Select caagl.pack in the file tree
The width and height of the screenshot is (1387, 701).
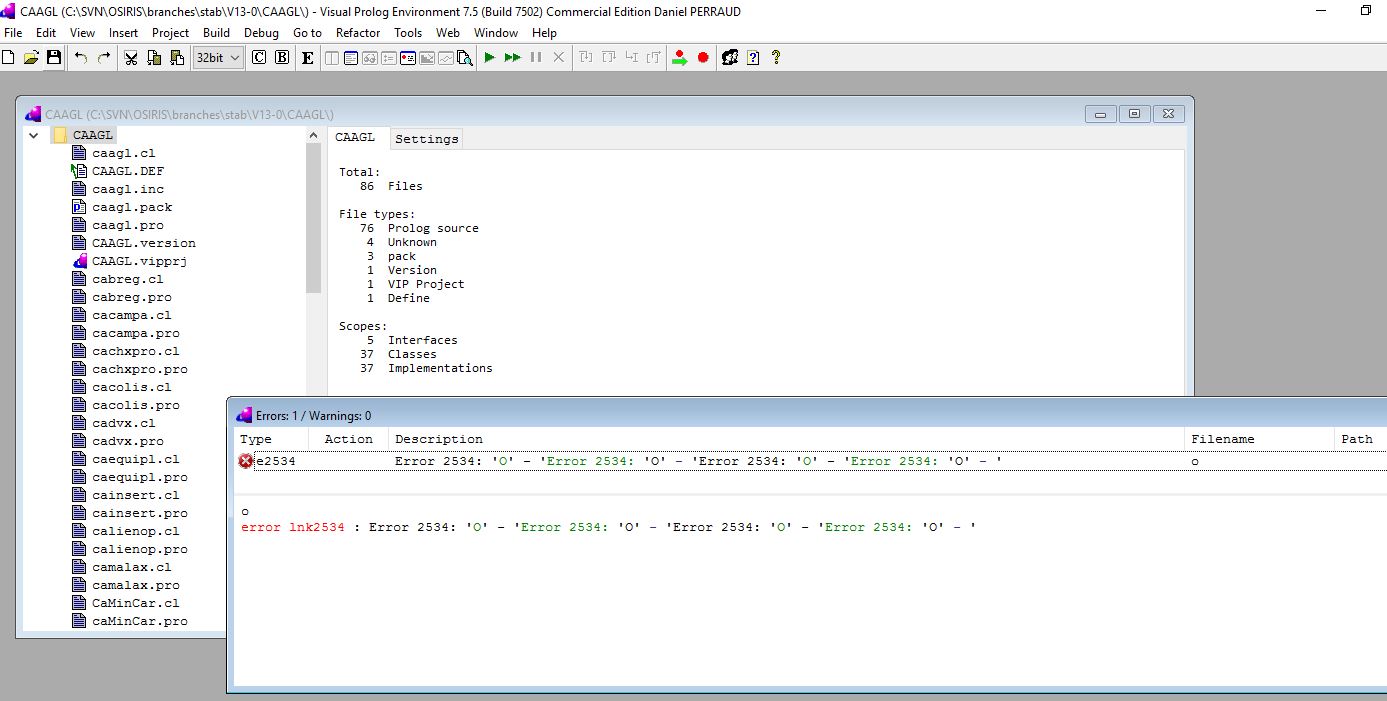132,207
